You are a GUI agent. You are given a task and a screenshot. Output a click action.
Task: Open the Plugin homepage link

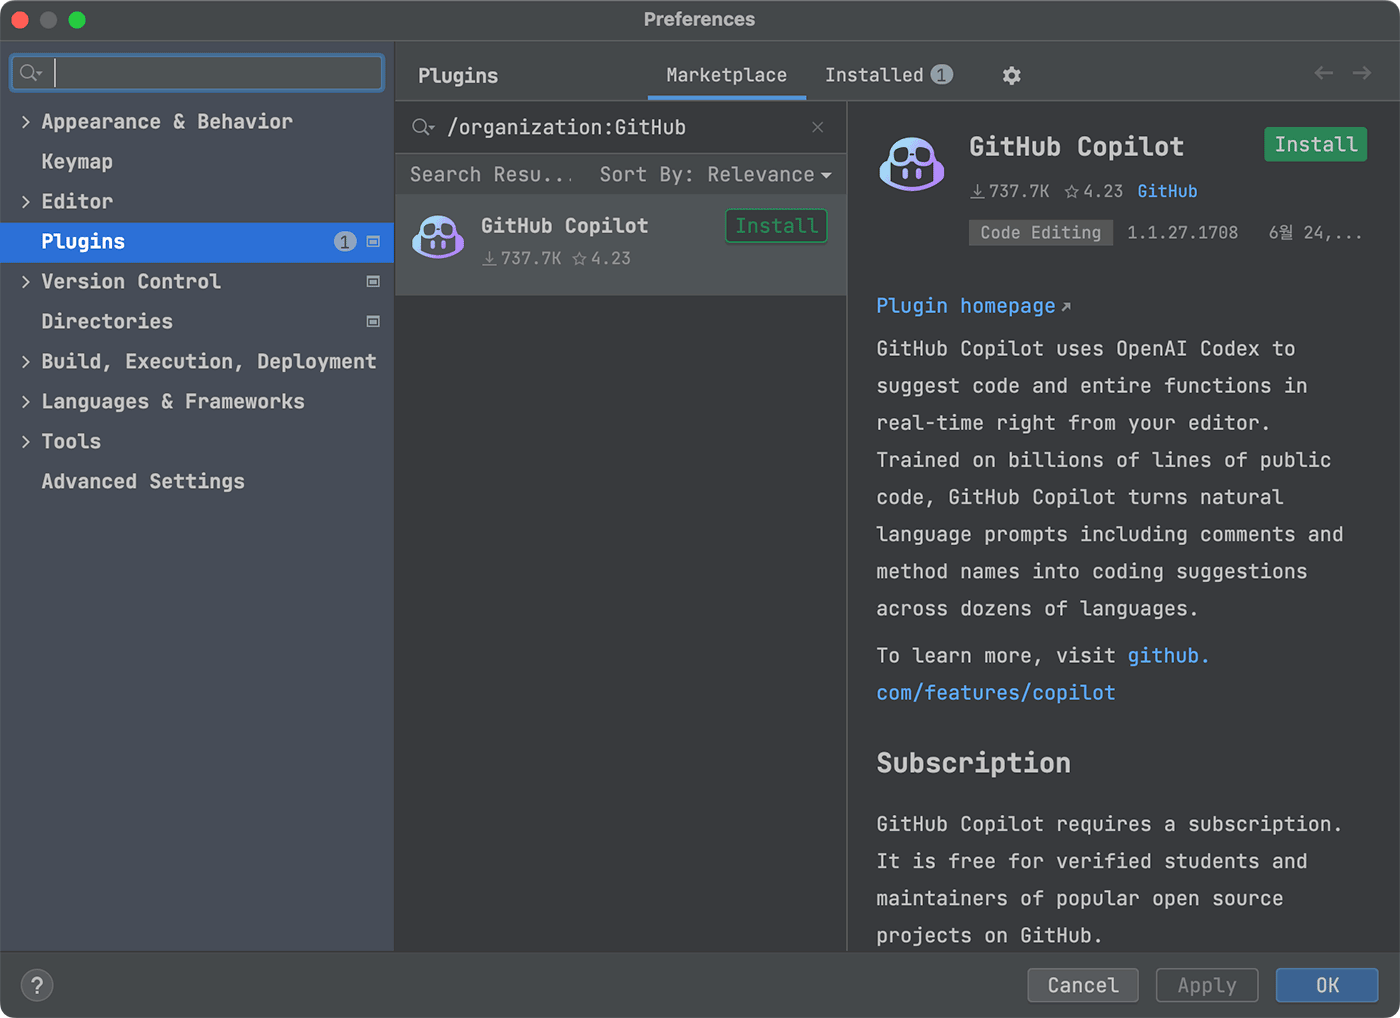(973, 306)
